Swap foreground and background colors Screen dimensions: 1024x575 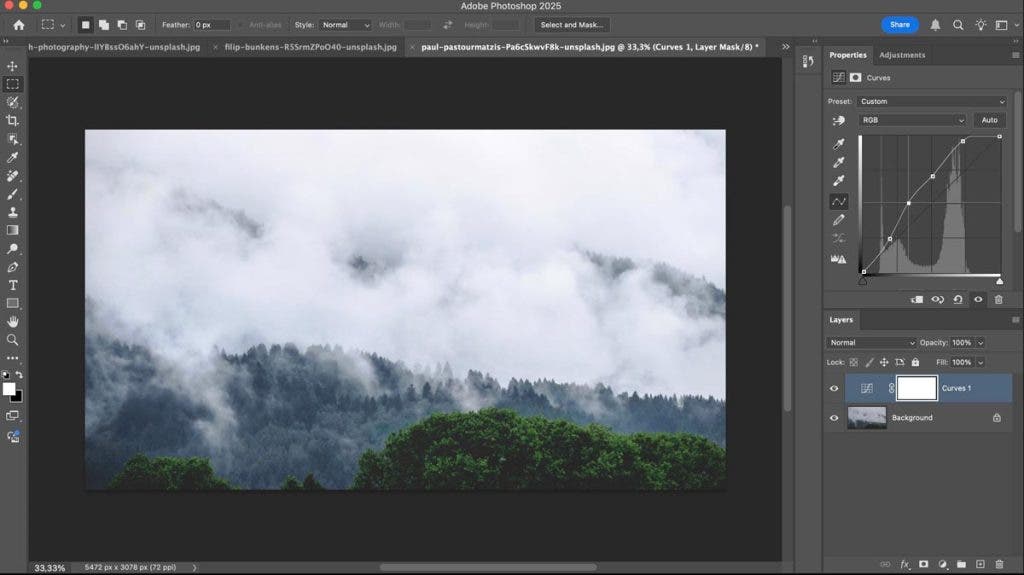(x=19, y=375)
